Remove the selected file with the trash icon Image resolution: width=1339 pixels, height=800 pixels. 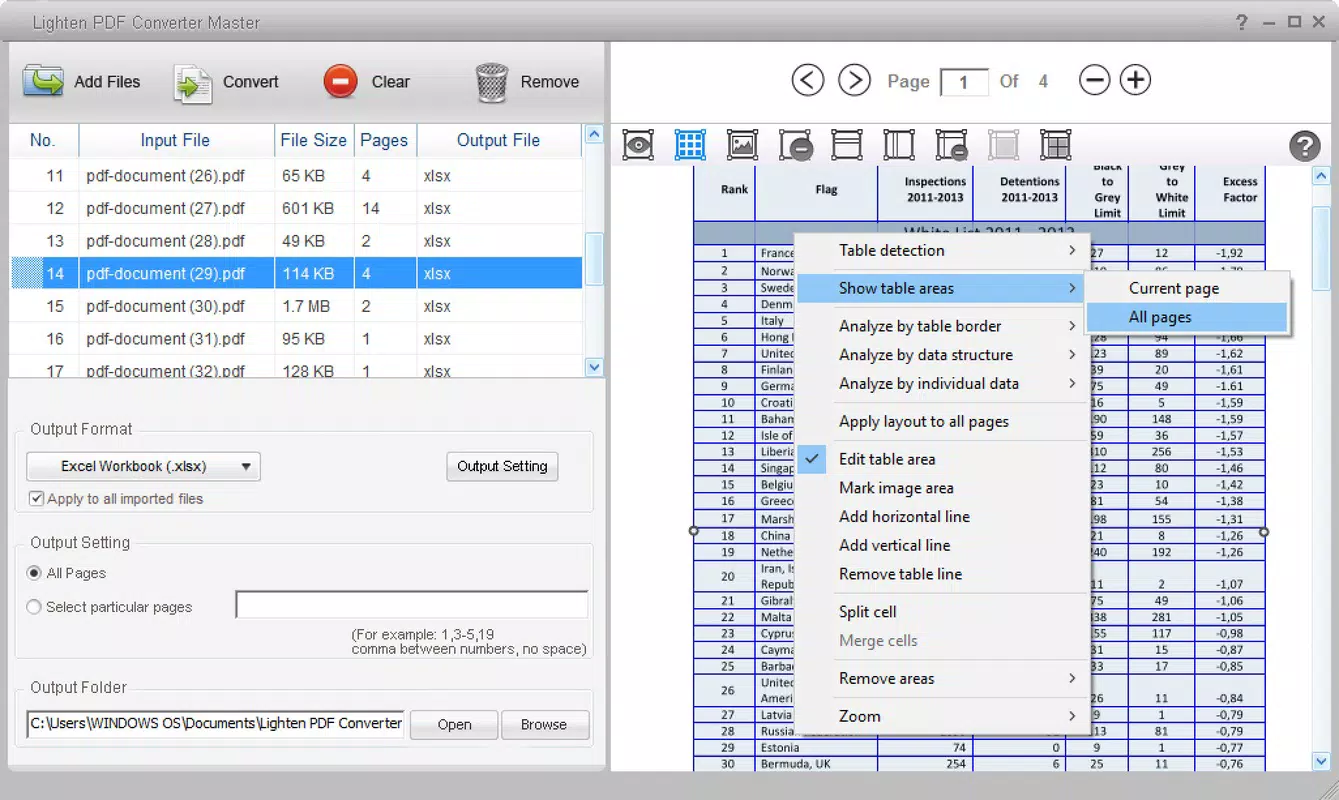pyautogui.click(x=491, y=83)
